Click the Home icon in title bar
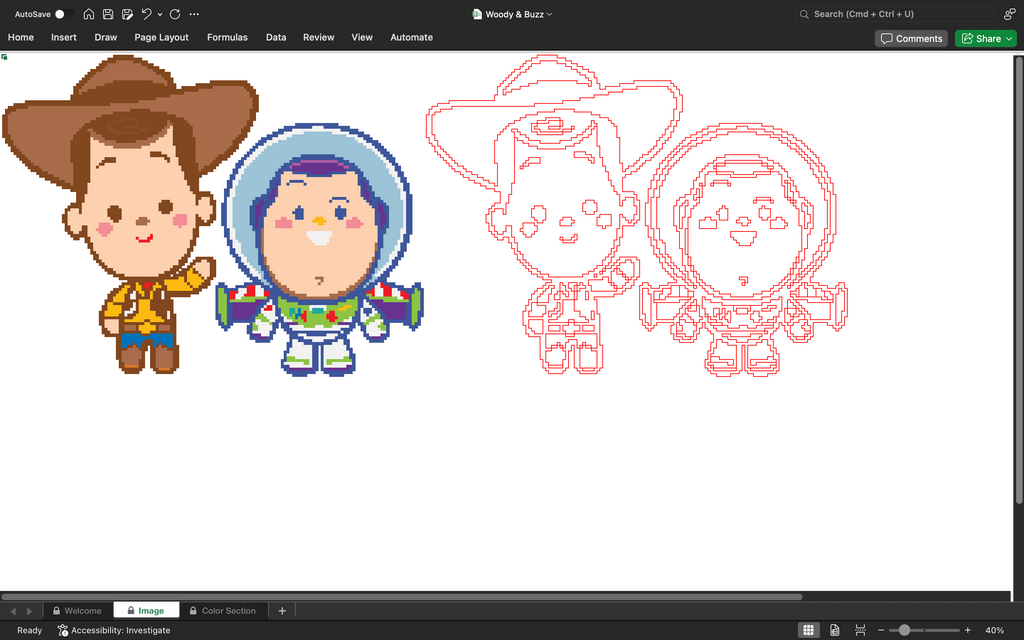This screenshot has width=1024, height=640. pos(89,14)
